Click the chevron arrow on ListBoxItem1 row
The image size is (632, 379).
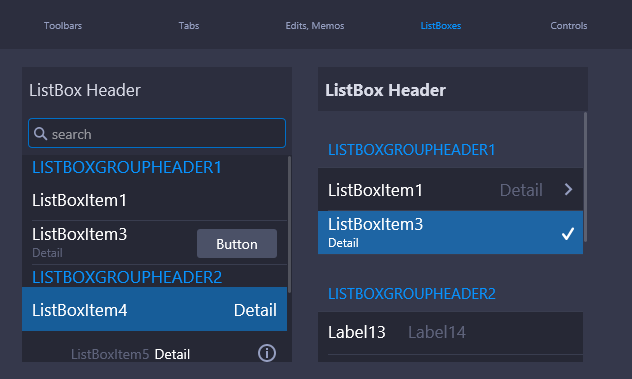tap(568, 190)
